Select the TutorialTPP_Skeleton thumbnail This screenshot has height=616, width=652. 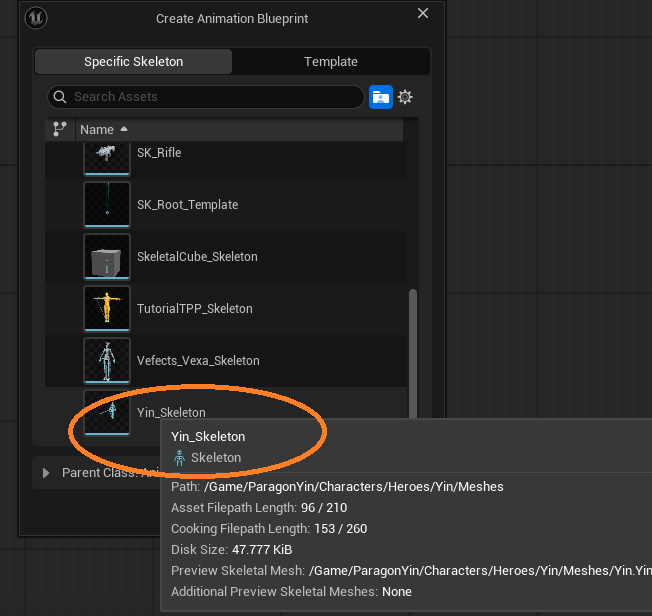point(107,309)
